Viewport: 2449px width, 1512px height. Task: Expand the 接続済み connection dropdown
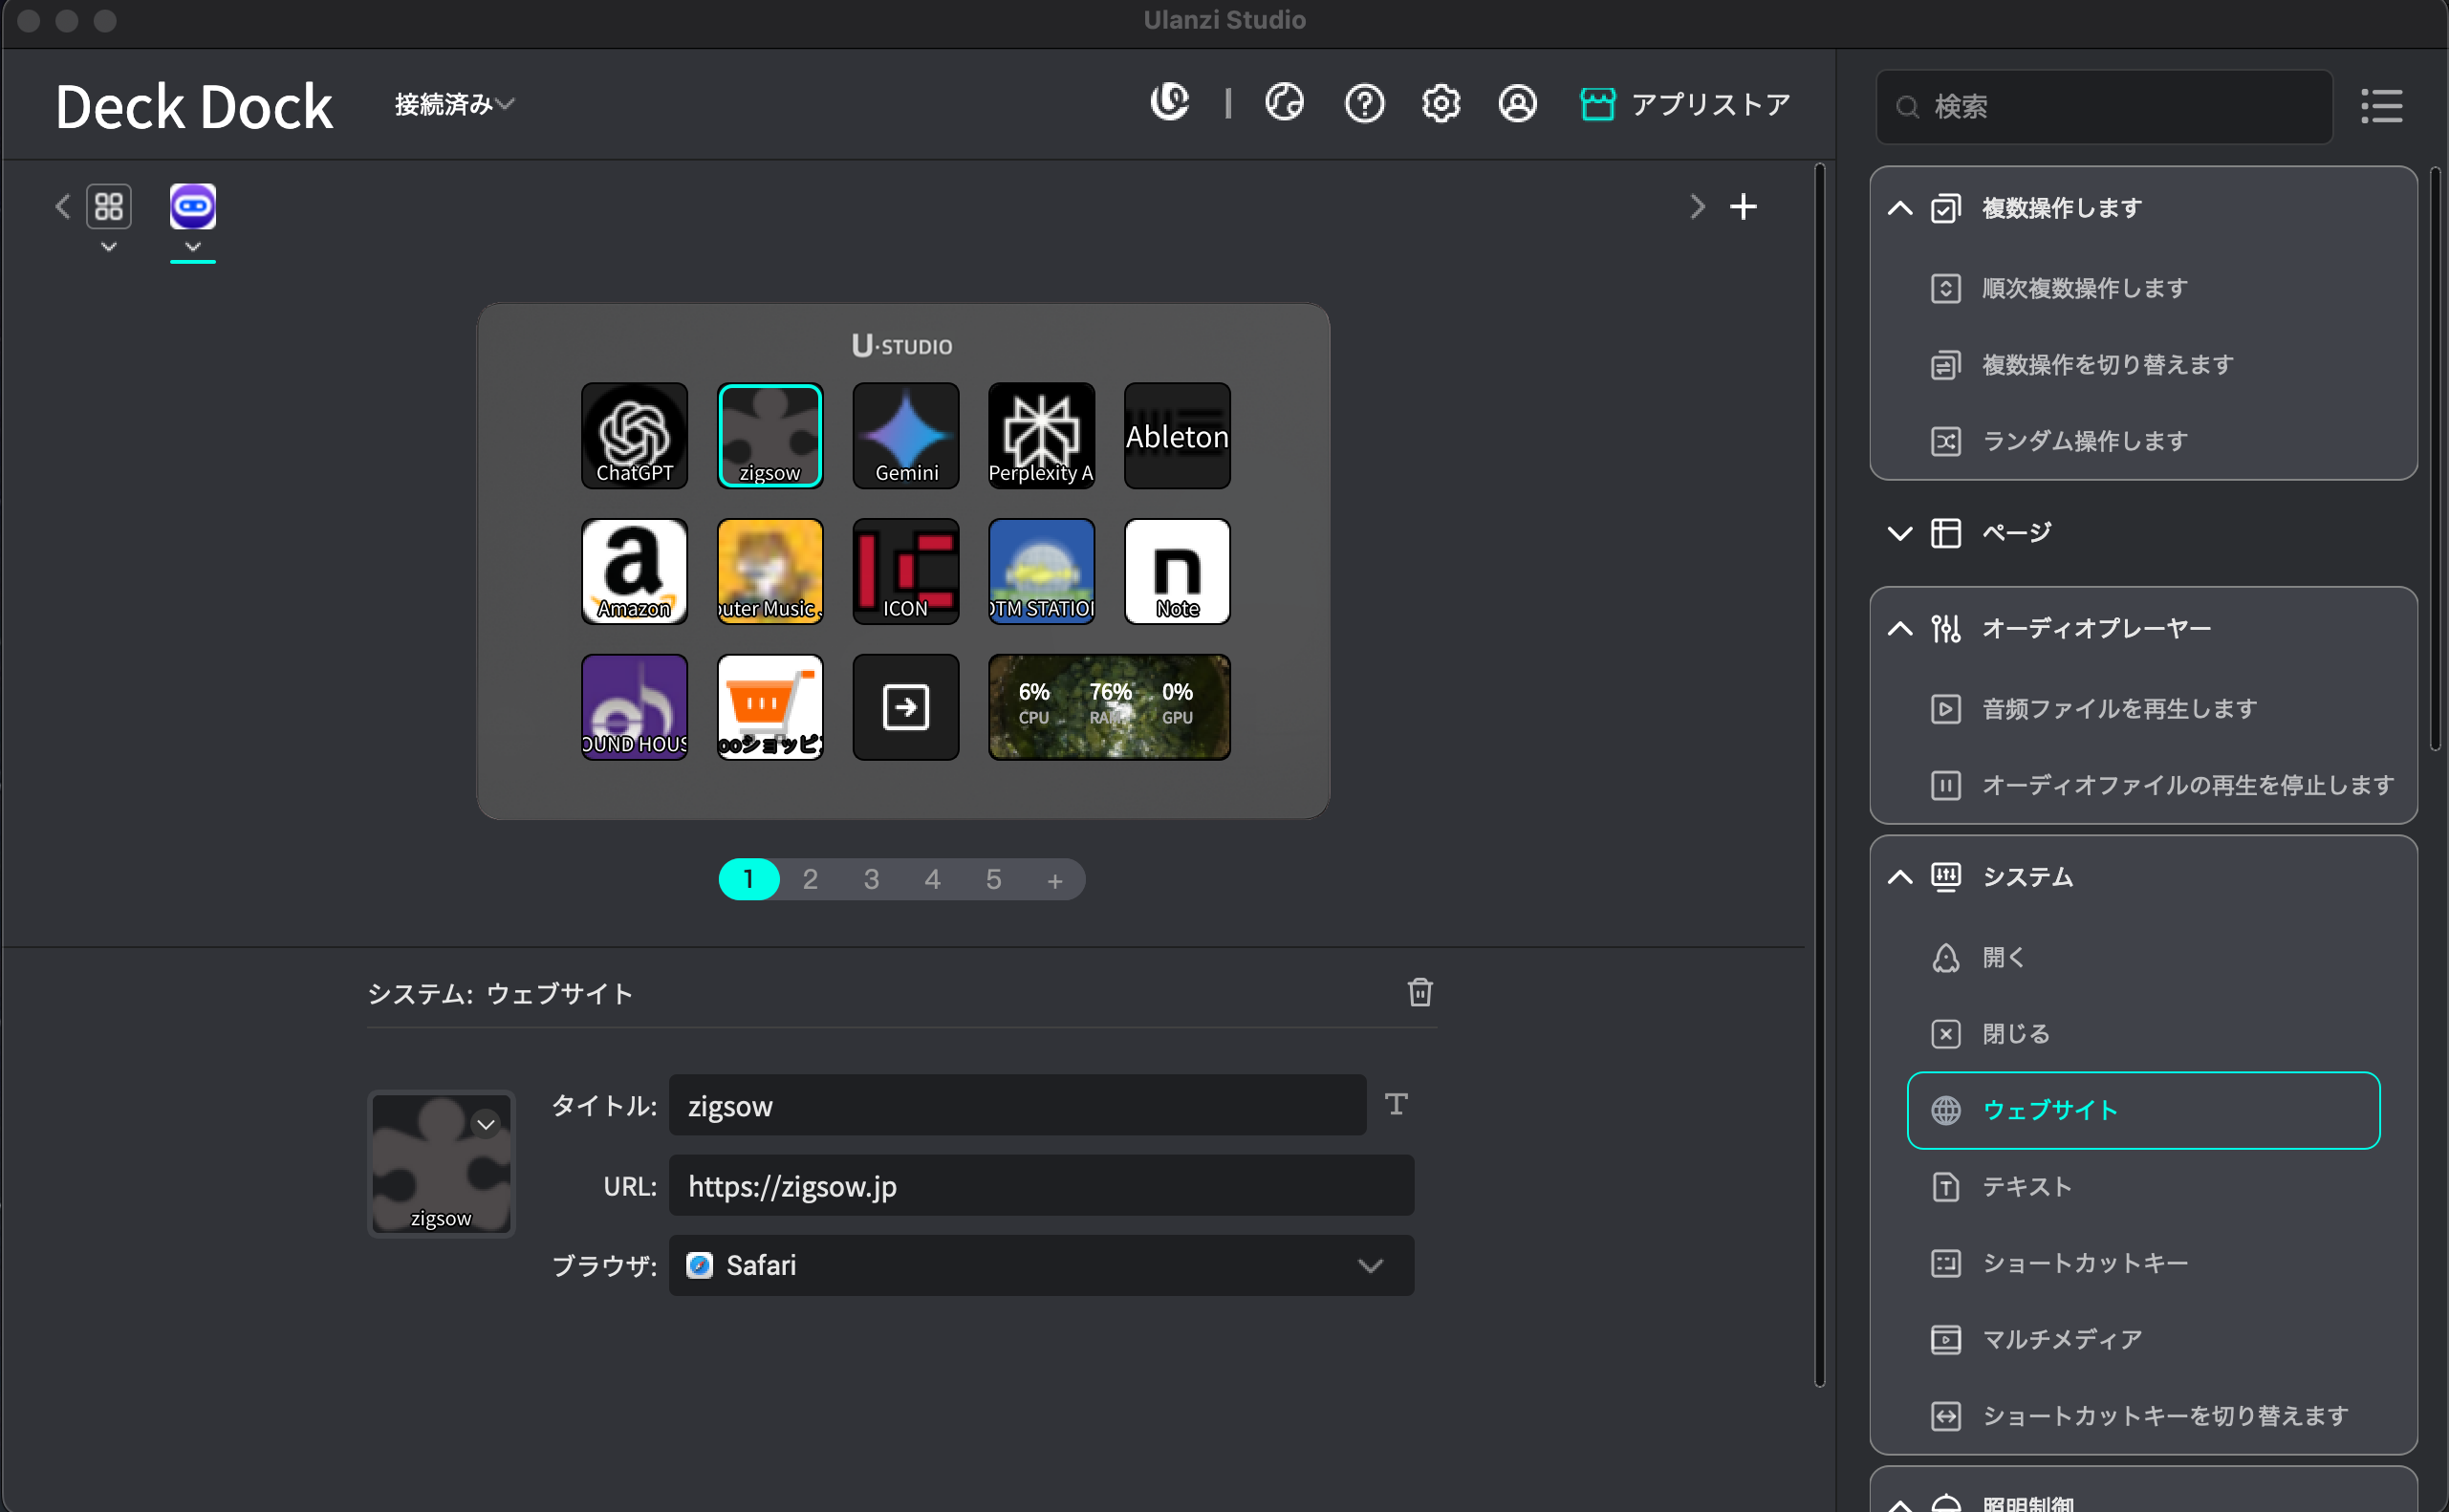click(454, 104)
